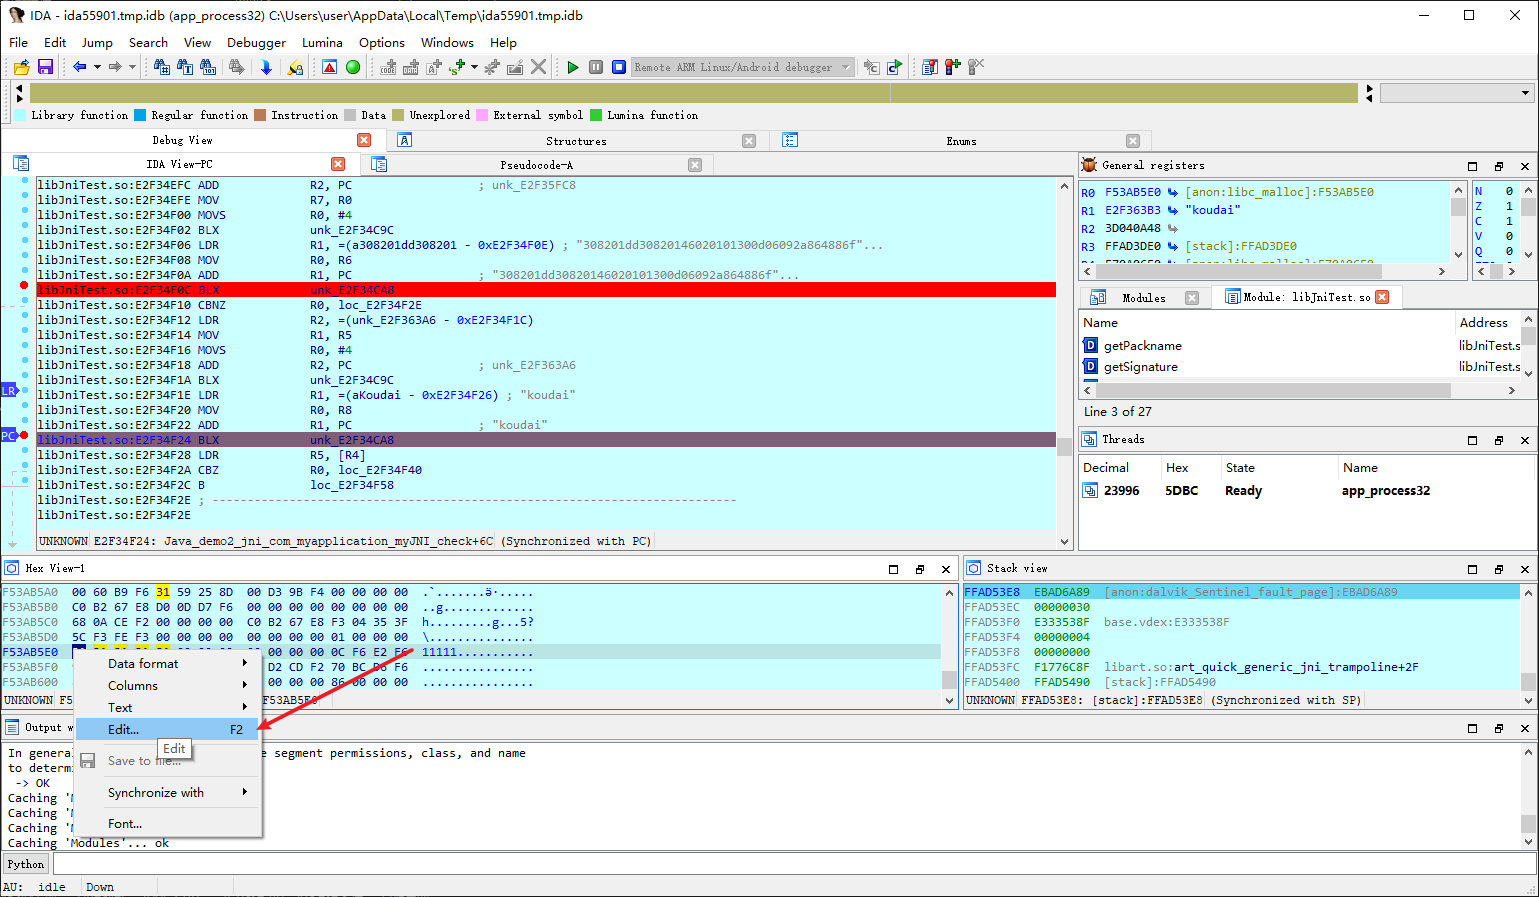
Task: Click the jump arrow next to R1 value
Action: 1172,210
